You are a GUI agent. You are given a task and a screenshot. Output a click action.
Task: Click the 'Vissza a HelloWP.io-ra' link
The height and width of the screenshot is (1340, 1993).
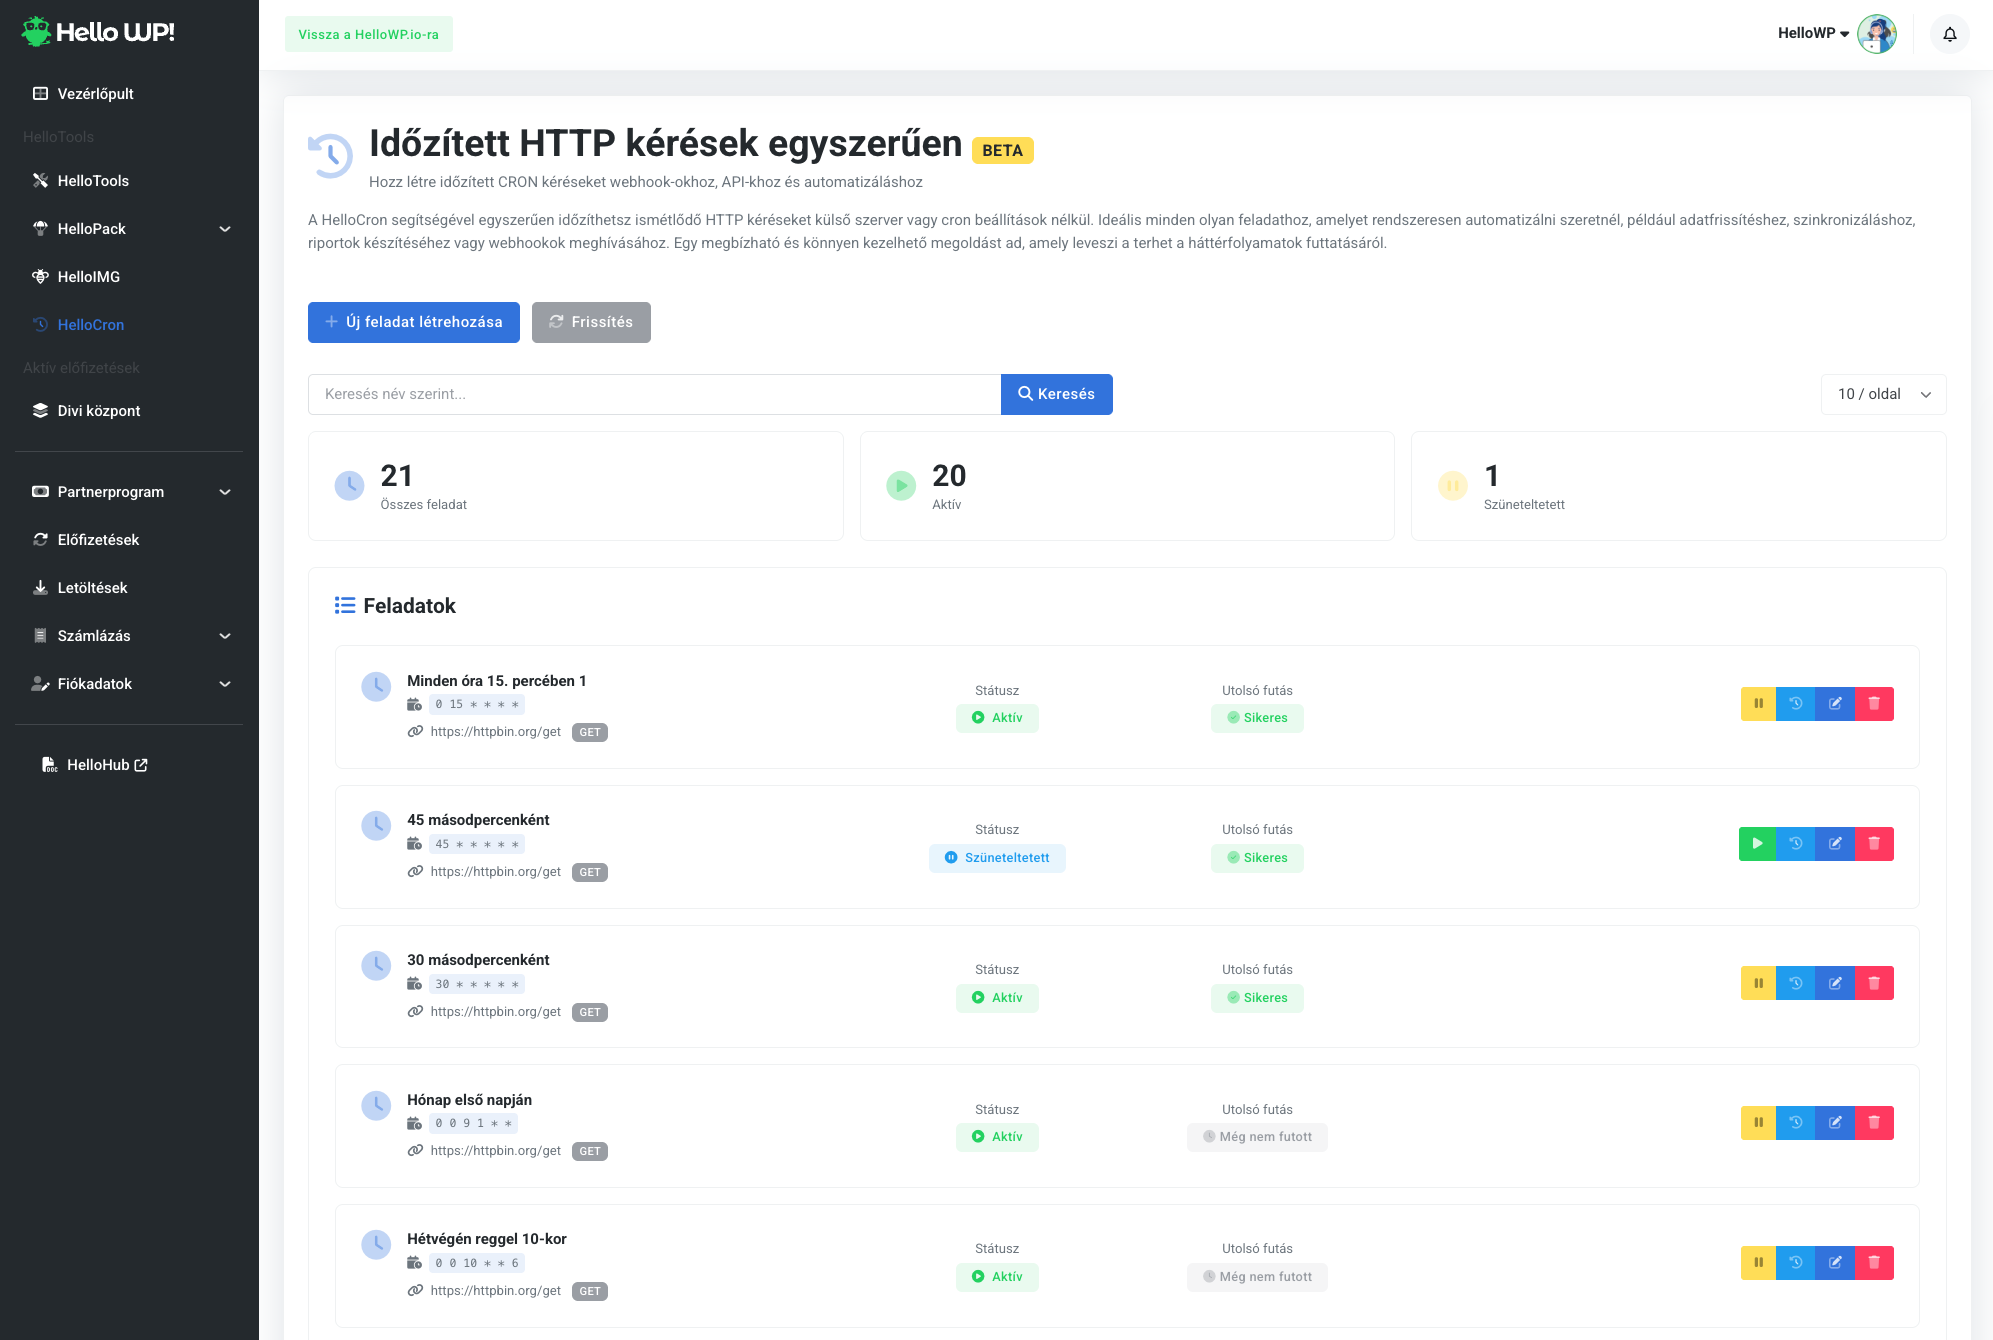click(368, 34)
